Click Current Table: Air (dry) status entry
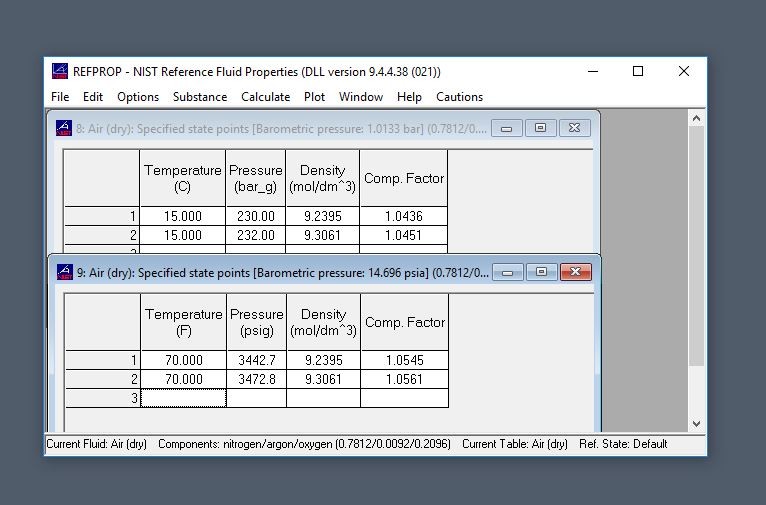 pyautogui.click(x=515, y=444)
